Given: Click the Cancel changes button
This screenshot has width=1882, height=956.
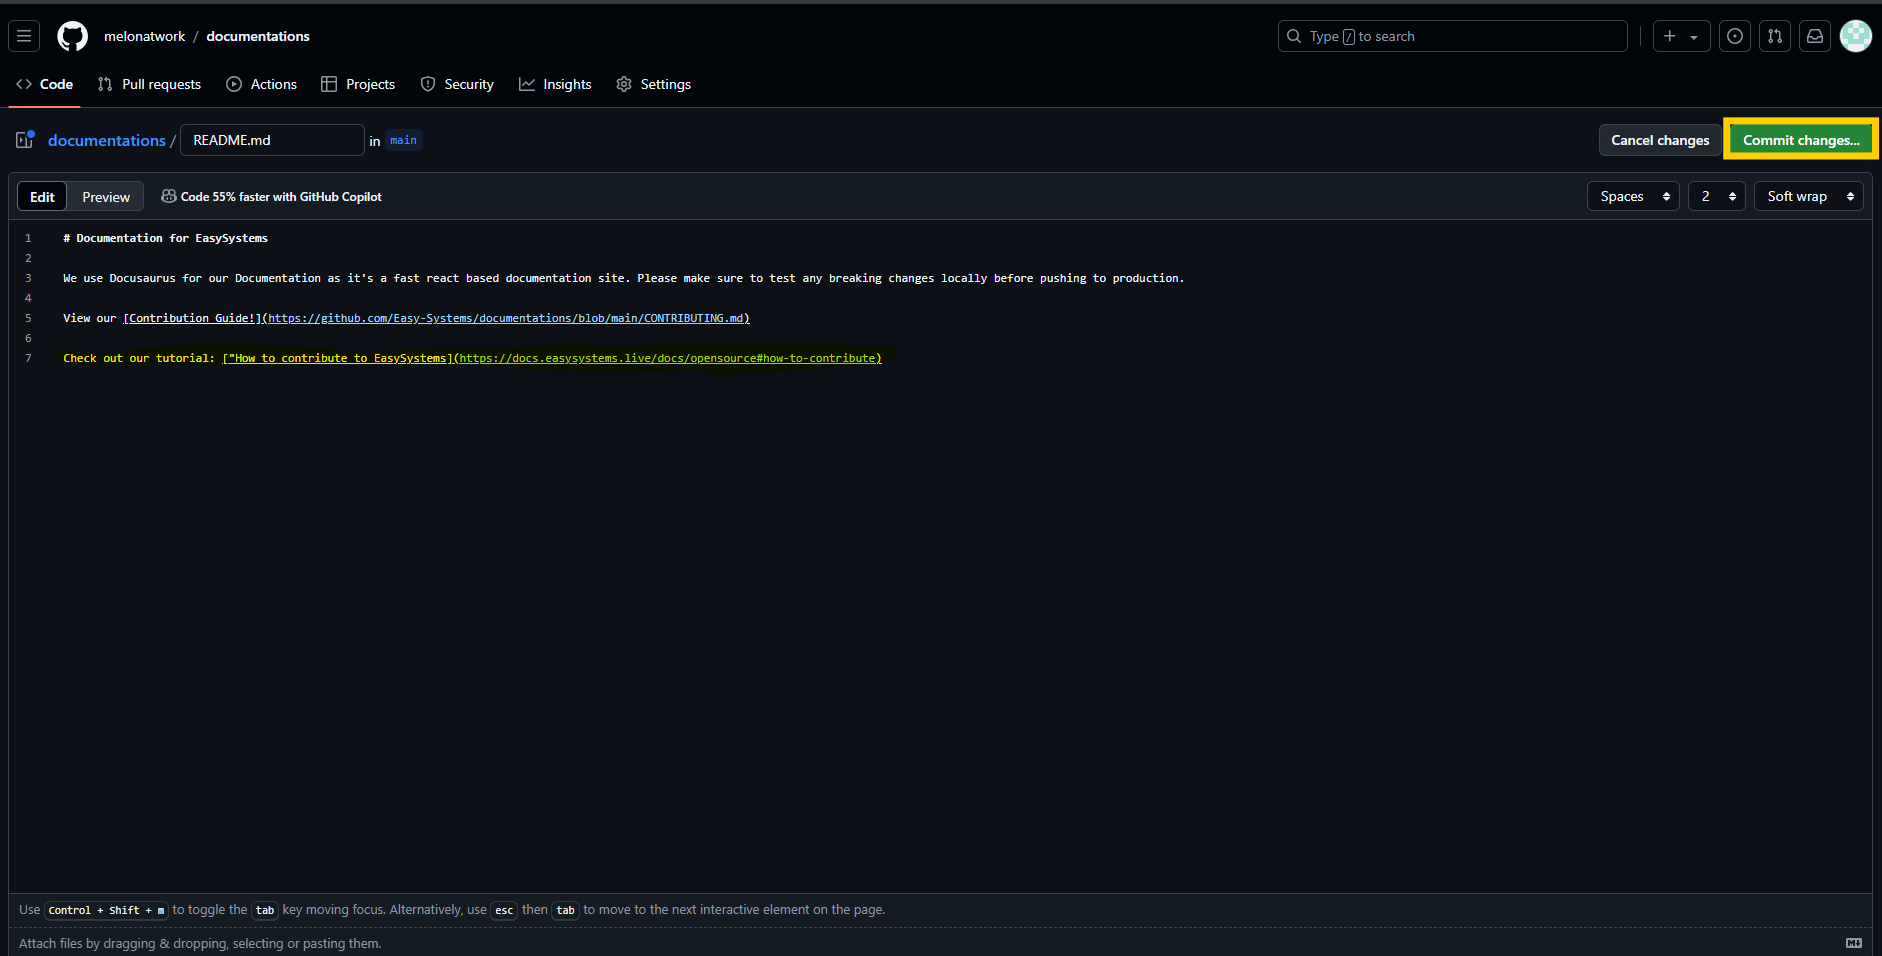Looking at the screenshot, I should pyautogui.click(x=1660, y=140).
